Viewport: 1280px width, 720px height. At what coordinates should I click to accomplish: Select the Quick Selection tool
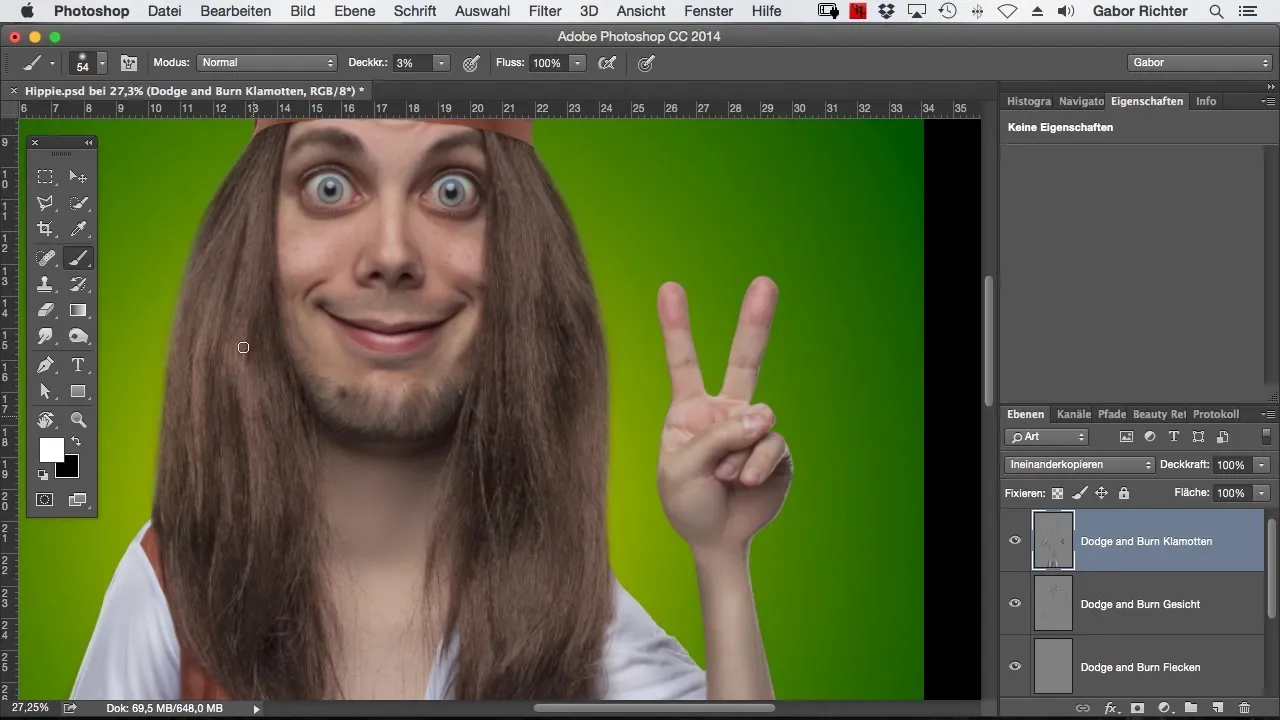[78, 204]
